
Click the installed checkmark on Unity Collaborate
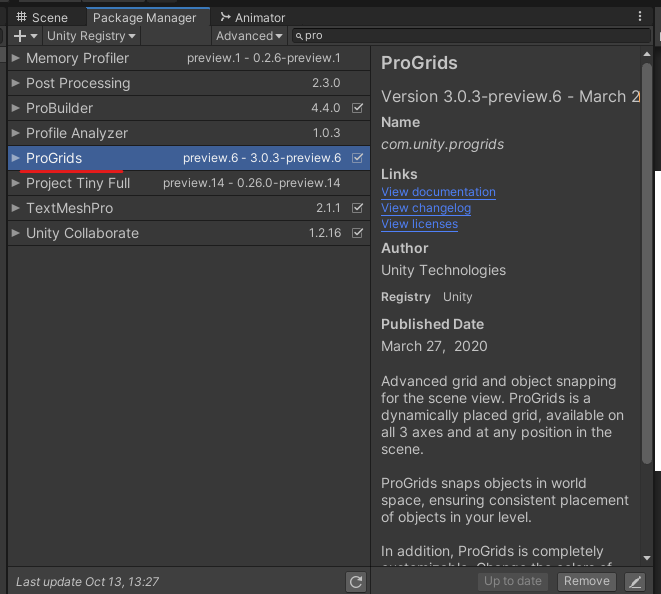click(x=358, y=233)
